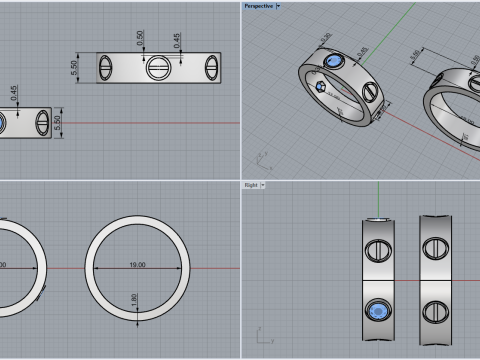Select the full circular ring with the 19.00 dimension

137,268
